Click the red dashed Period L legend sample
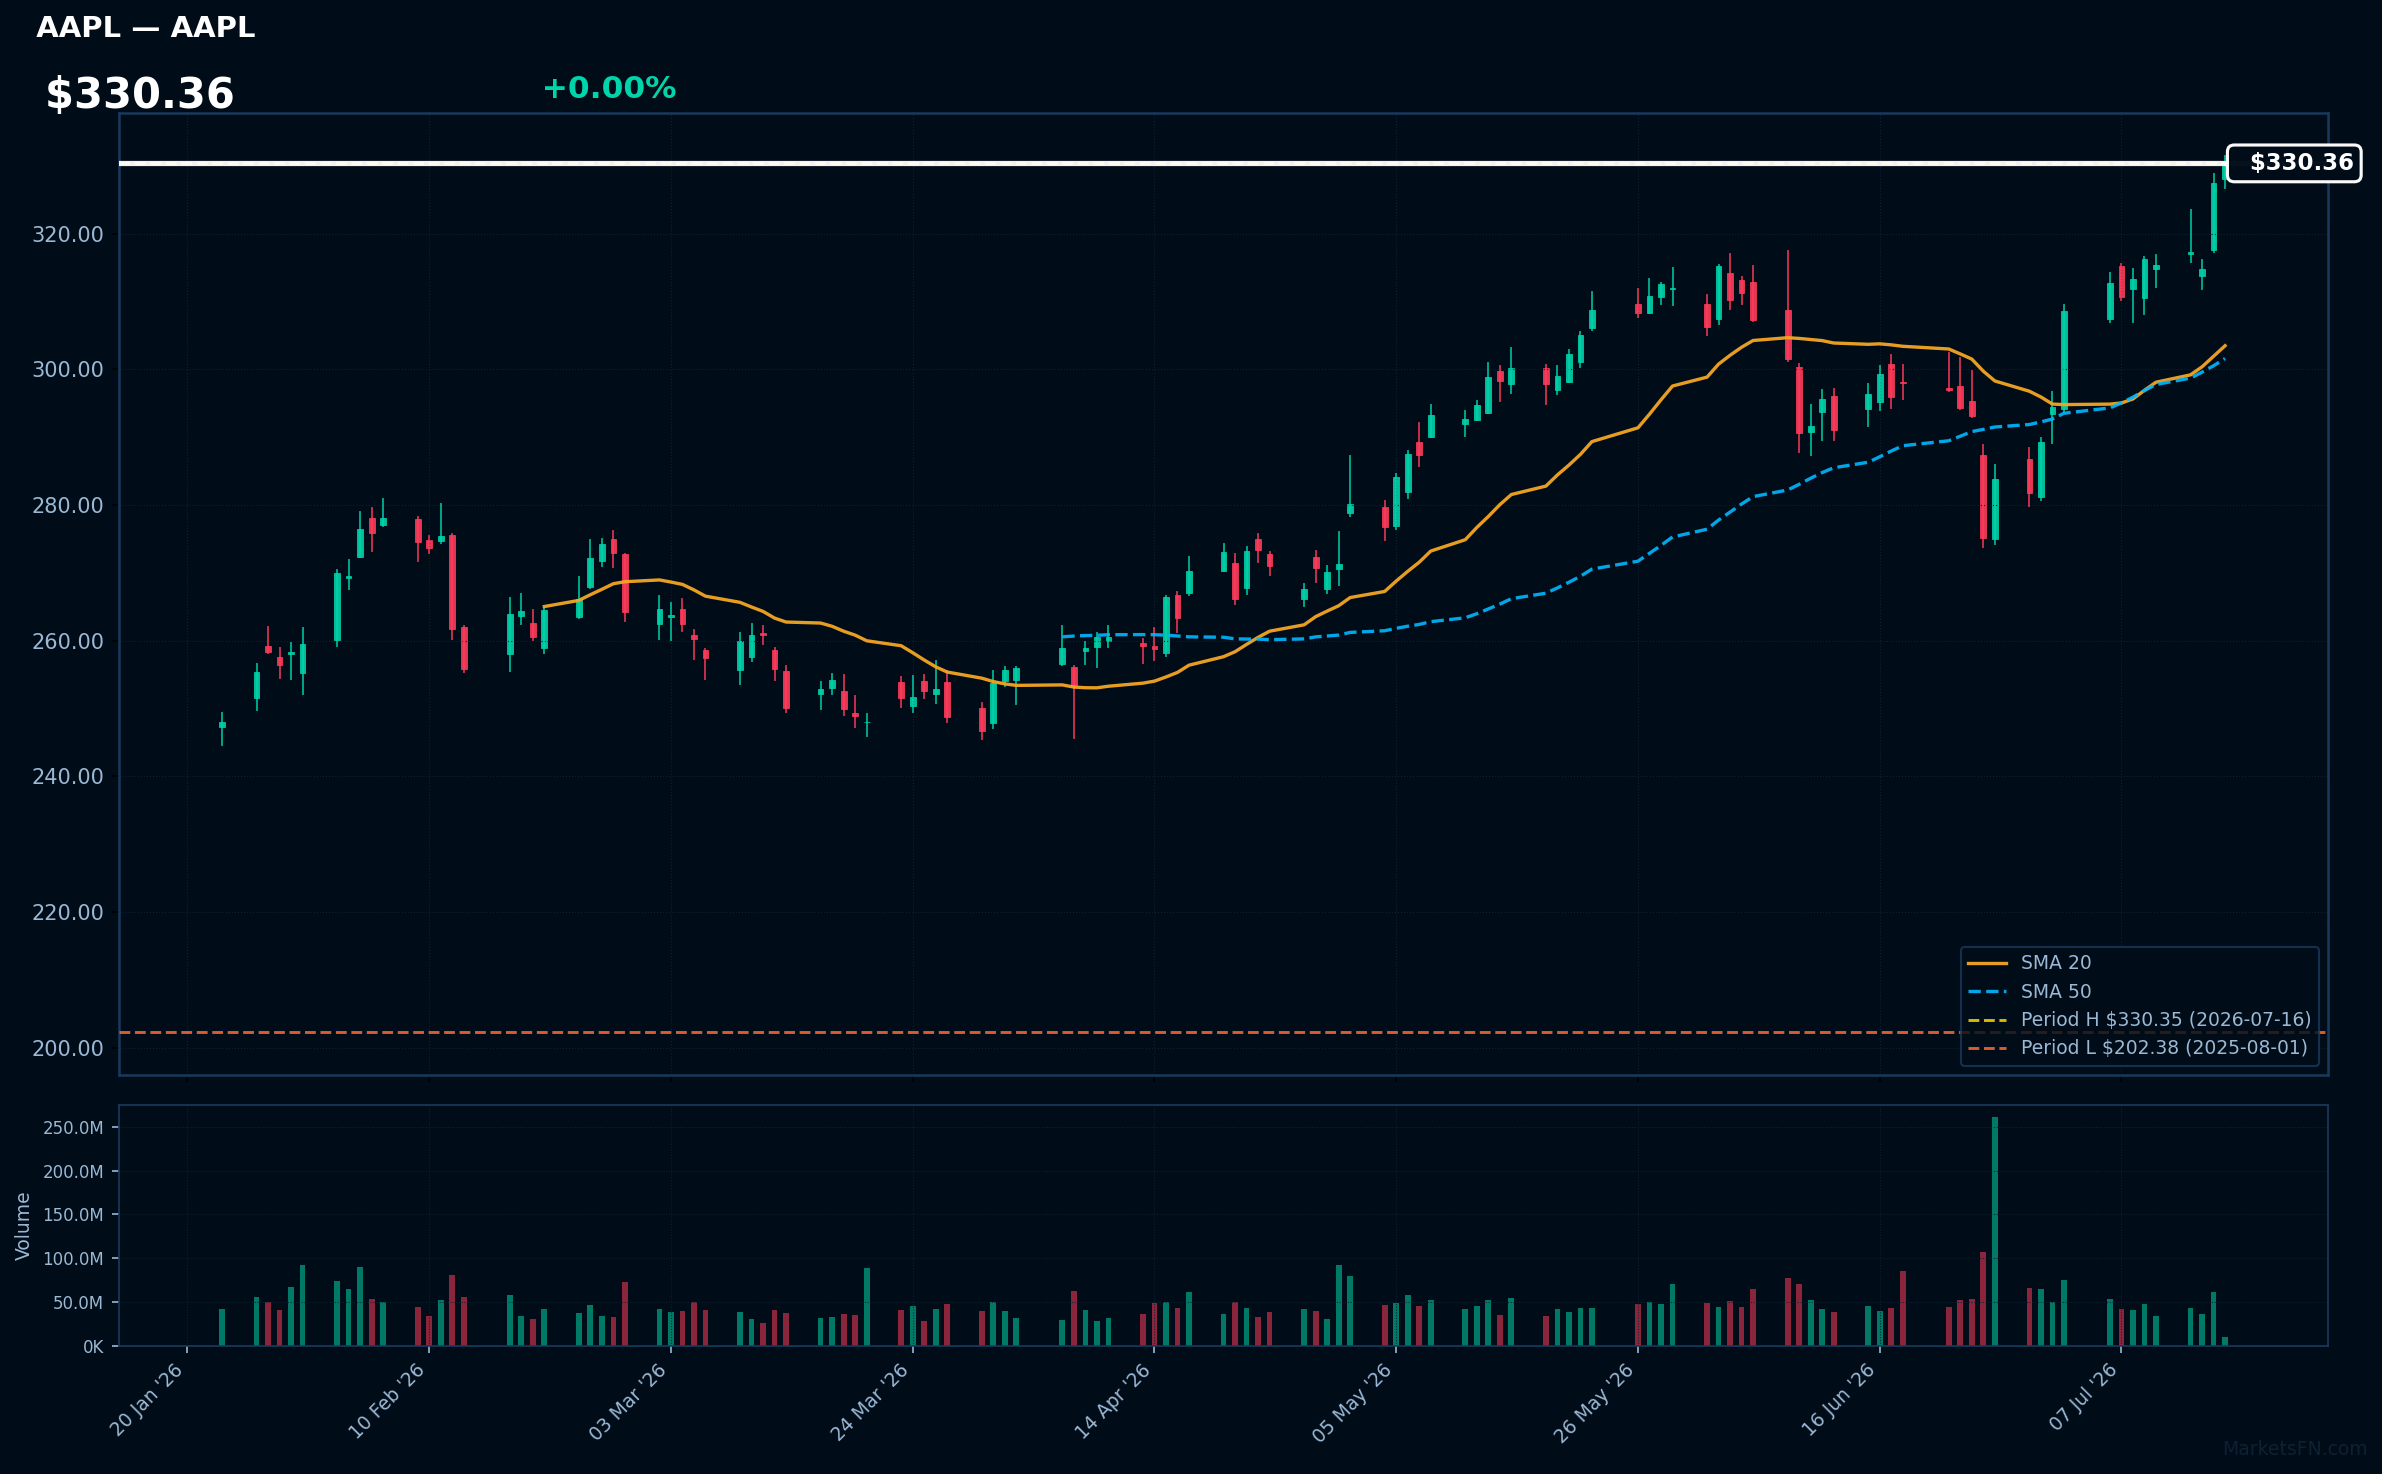Screen dimensions: 2382x1474 pos(1987,1049)
